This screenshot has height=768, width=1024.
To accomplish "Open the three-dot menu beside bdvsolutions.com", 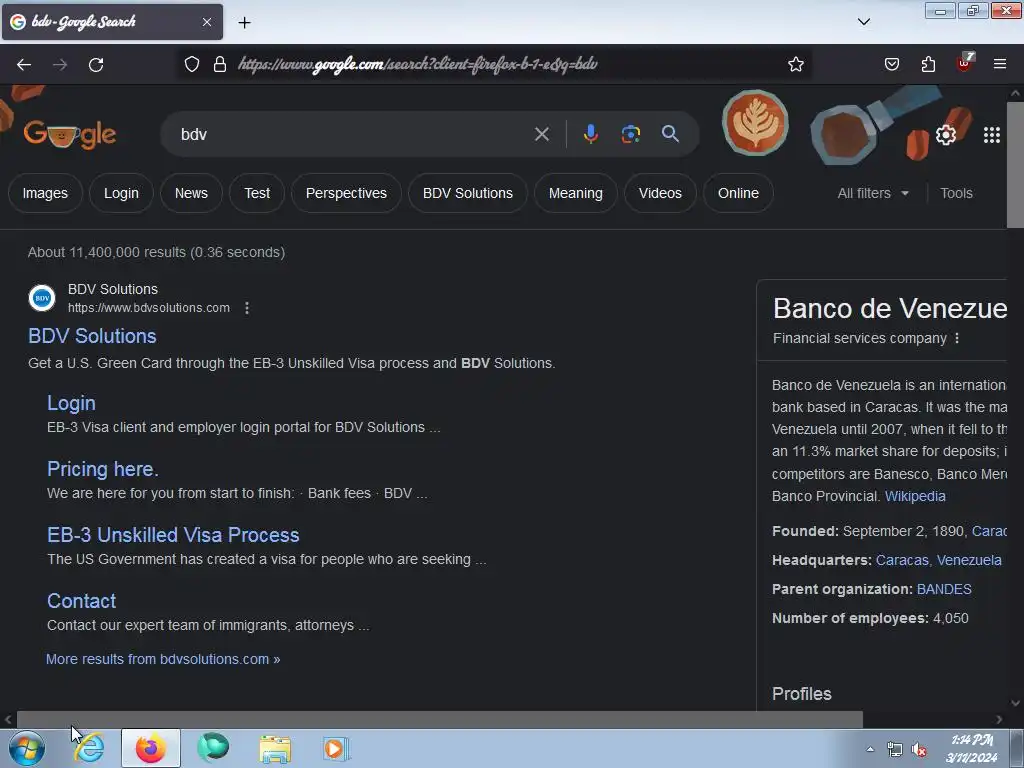I will [247, 308].
